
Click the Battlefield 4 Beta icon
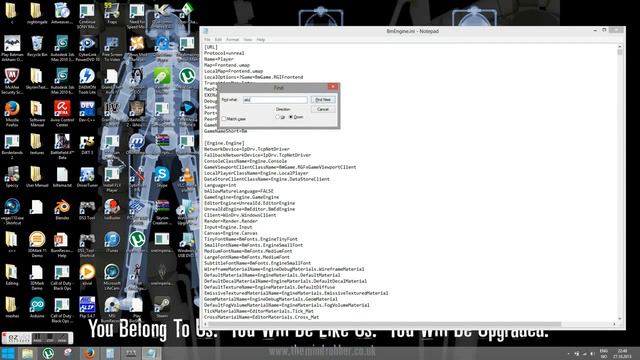pyautogui.click(x=62, y=147)
